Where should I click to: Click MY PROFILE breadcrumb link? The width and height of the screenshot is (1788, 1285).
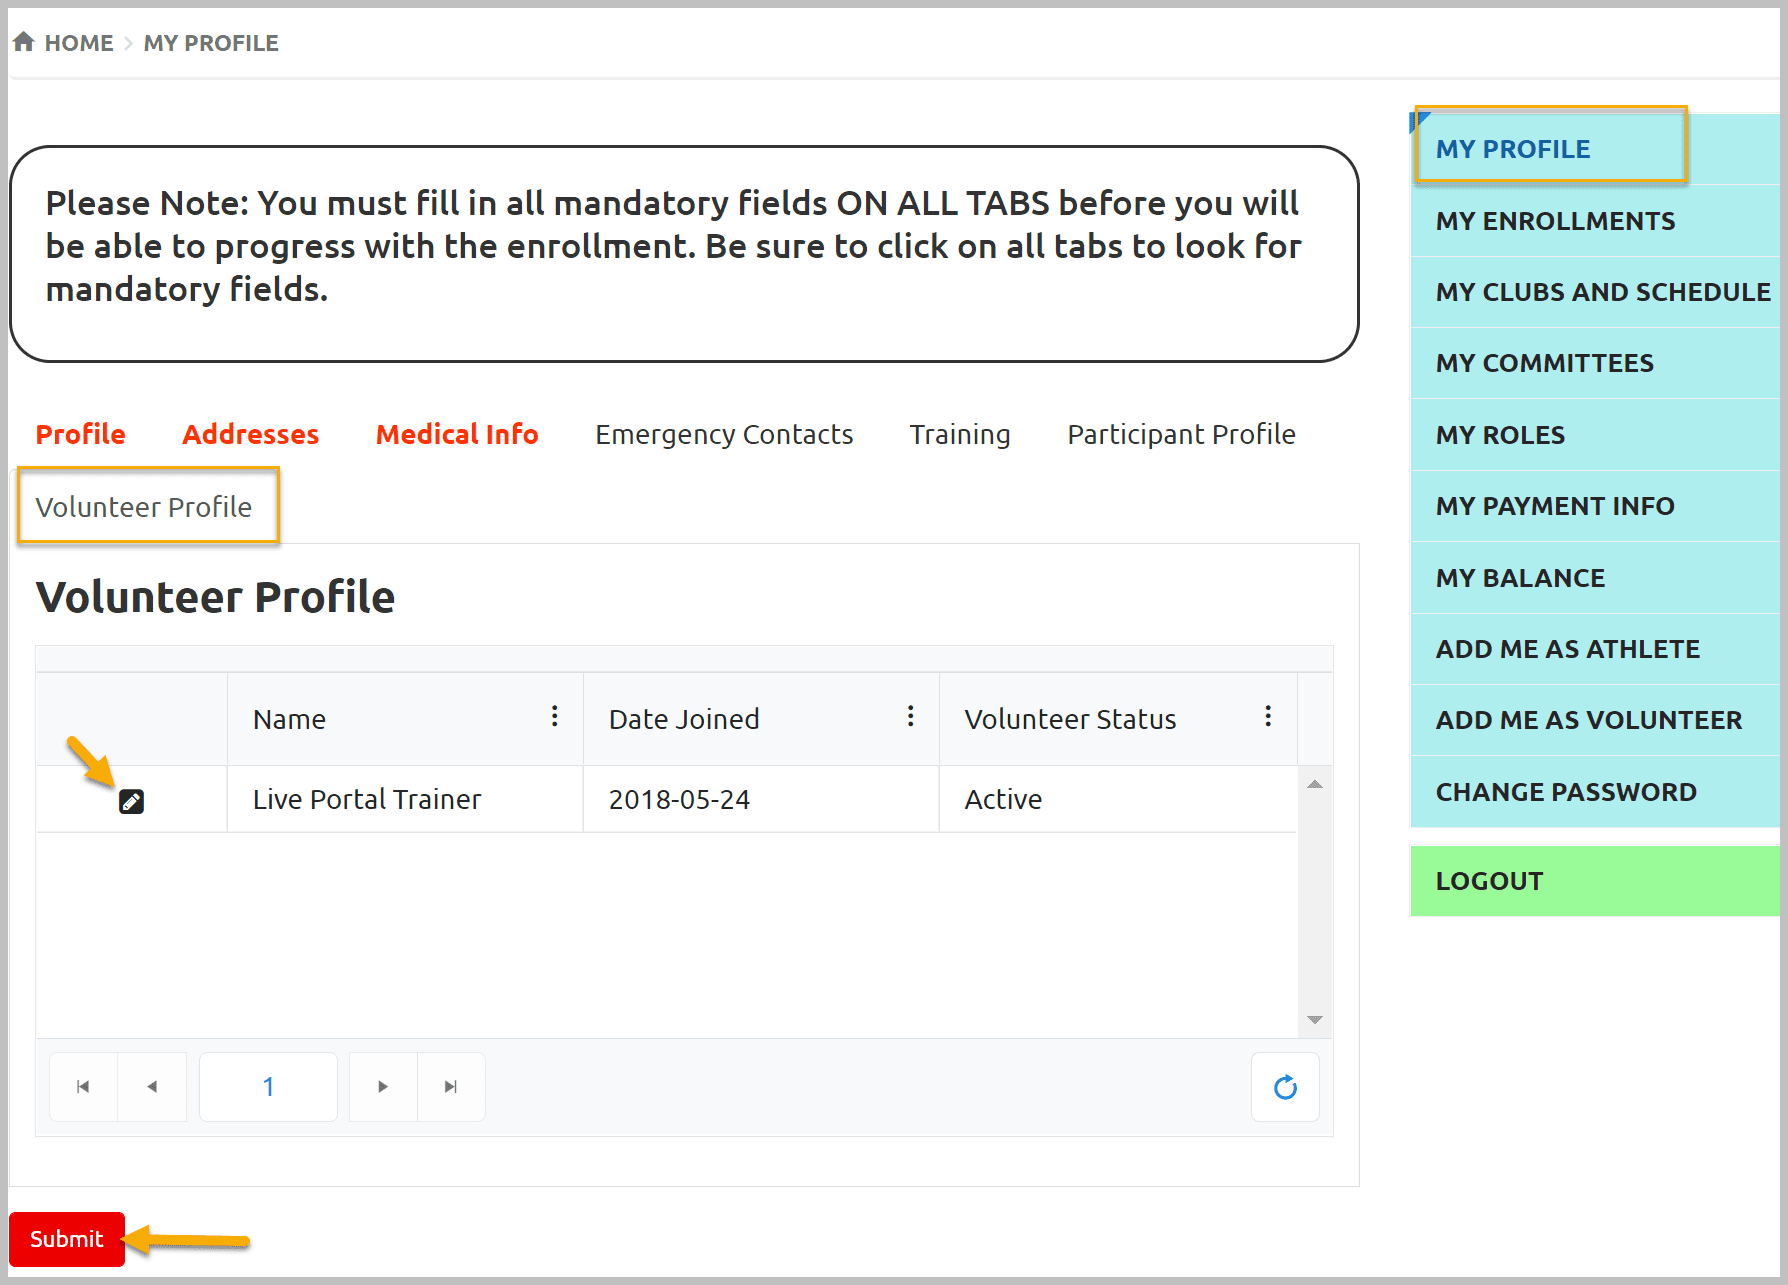211,43
